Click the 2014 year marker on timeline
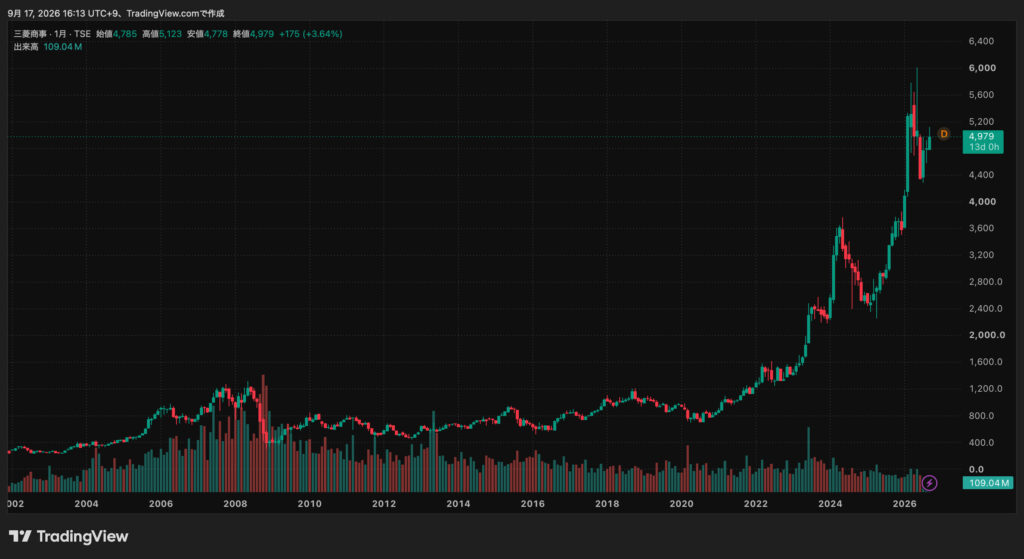 tap(458, 503)
